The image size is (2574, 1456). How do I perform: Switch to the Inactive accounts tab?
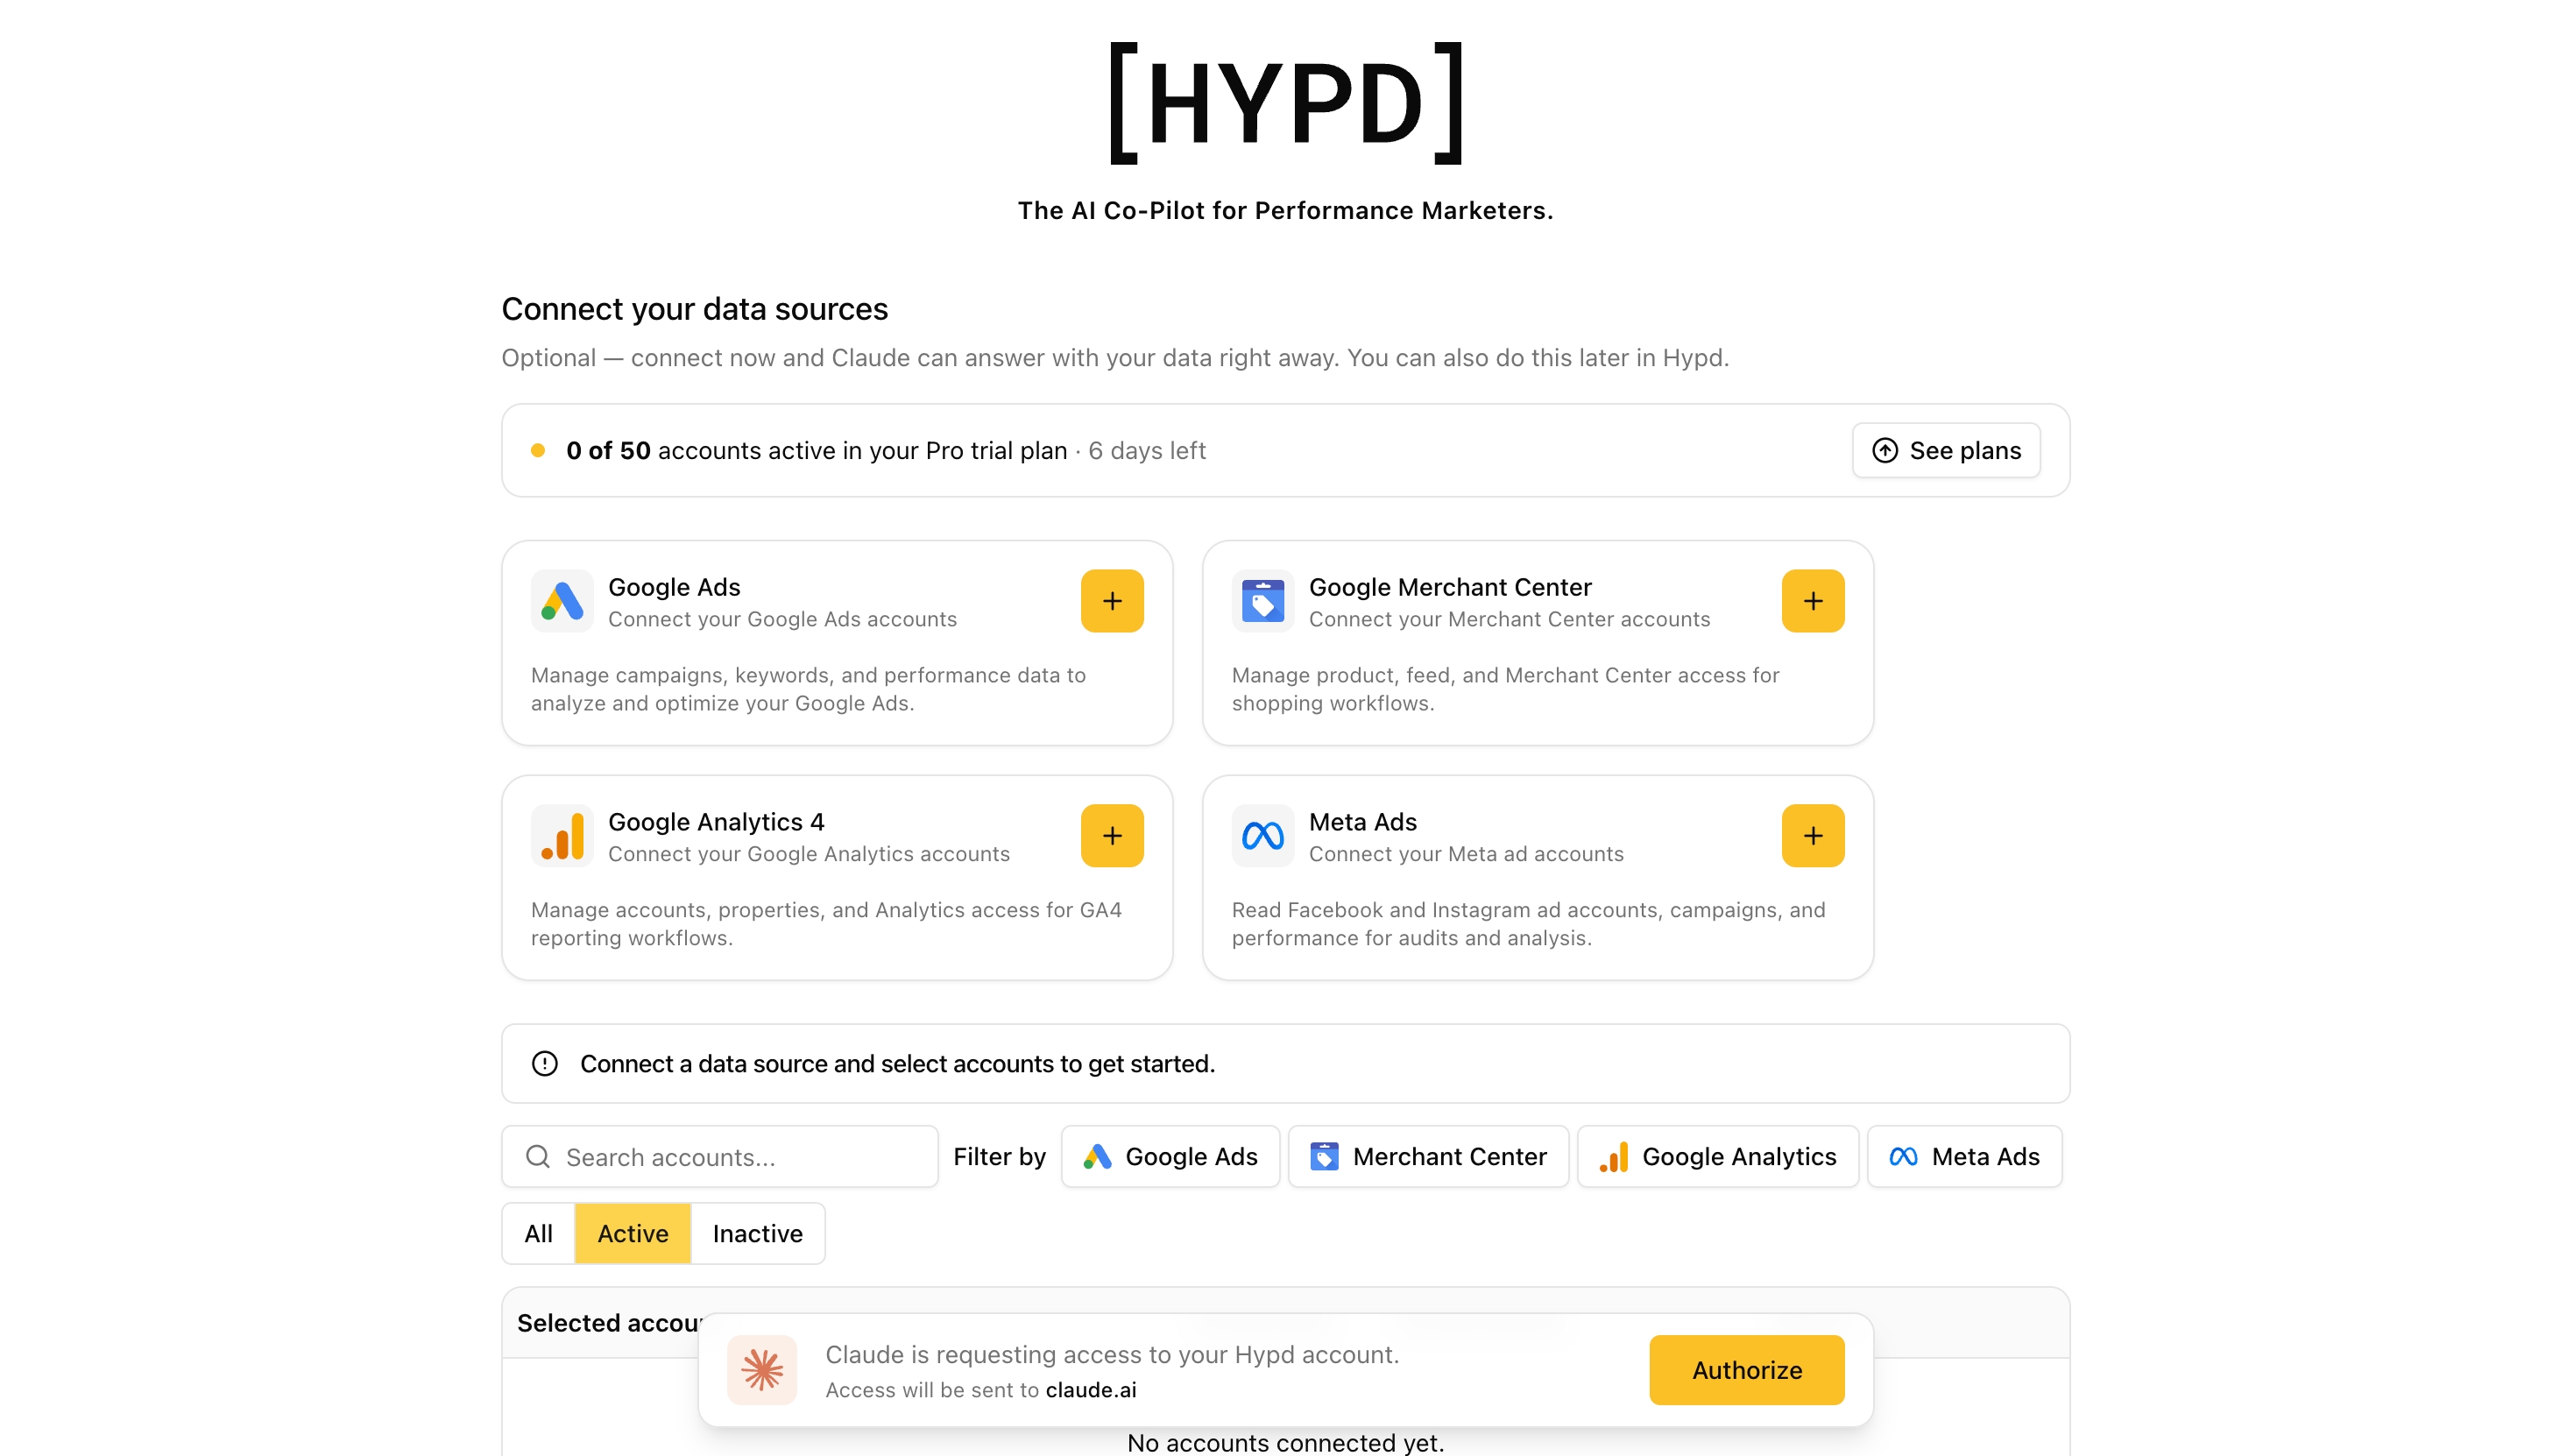tap(758, 1234)
